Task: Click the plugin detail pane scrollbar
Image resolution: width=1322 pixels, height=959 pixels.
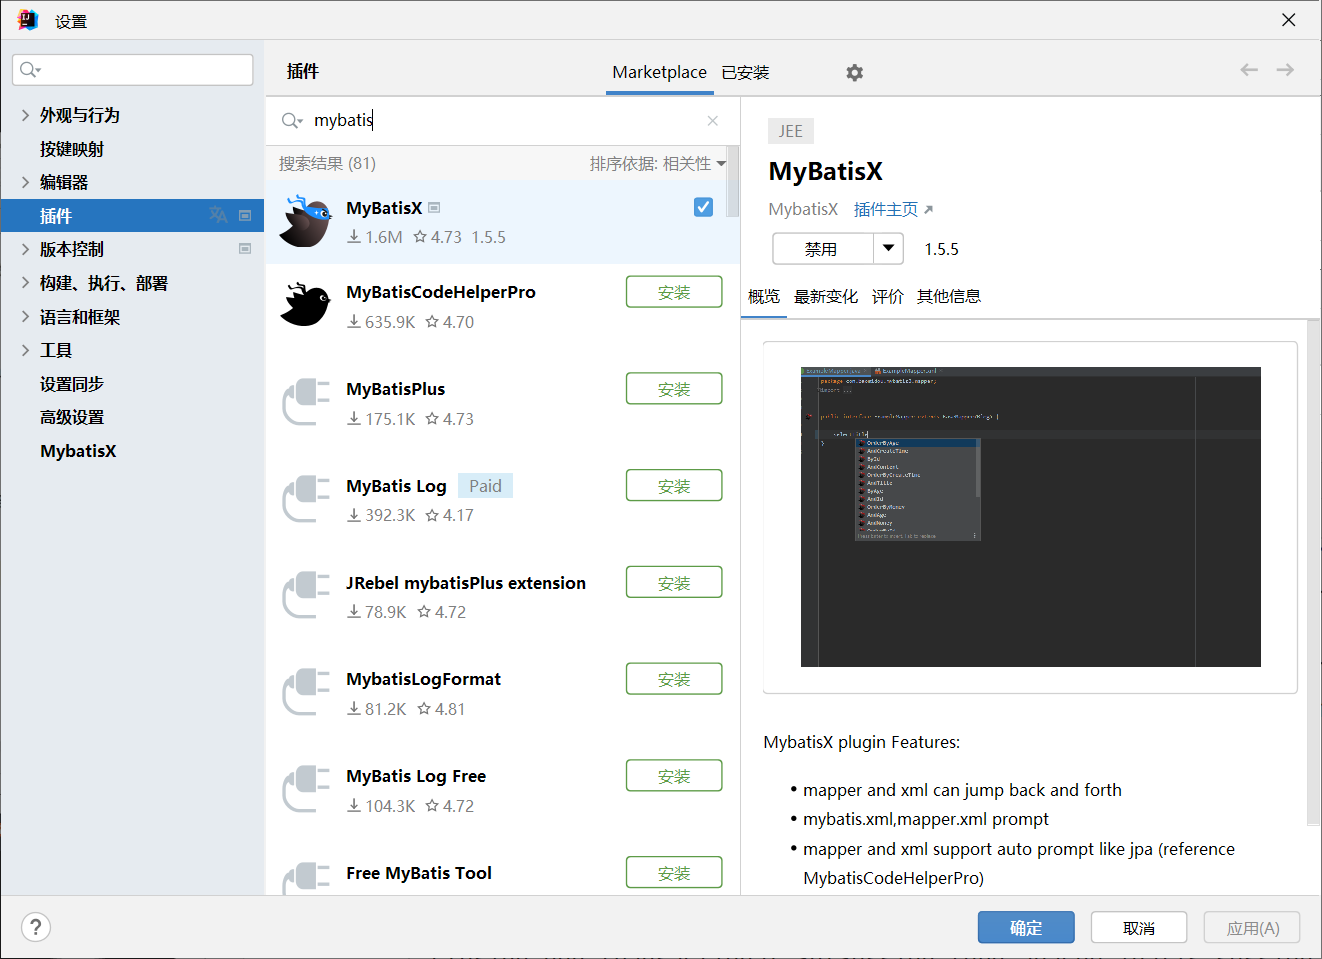Action: pos(1314,572)
